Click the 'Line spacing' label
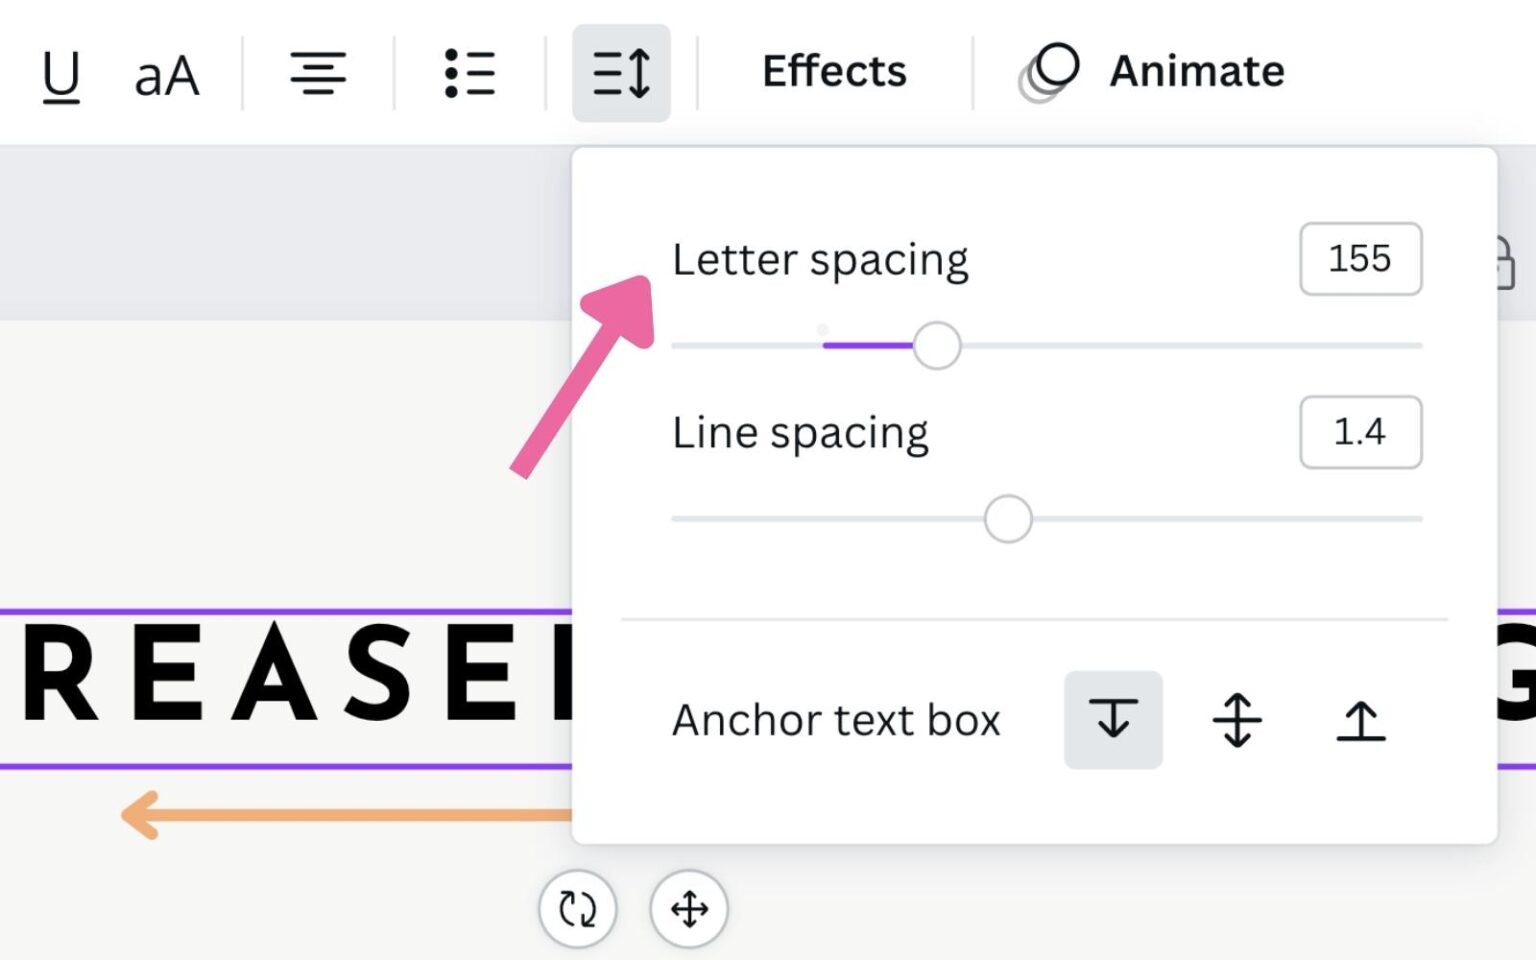 pyautogui.click(x=800, y=433)
